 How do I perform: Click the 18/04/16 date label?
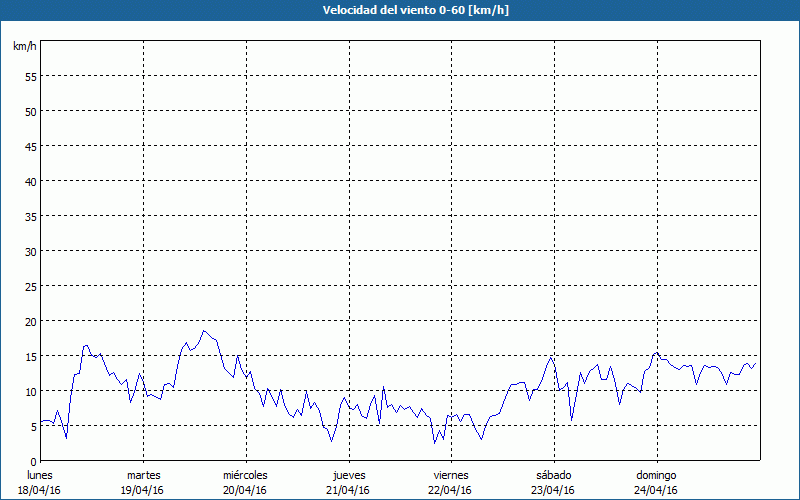click(39, 490)
